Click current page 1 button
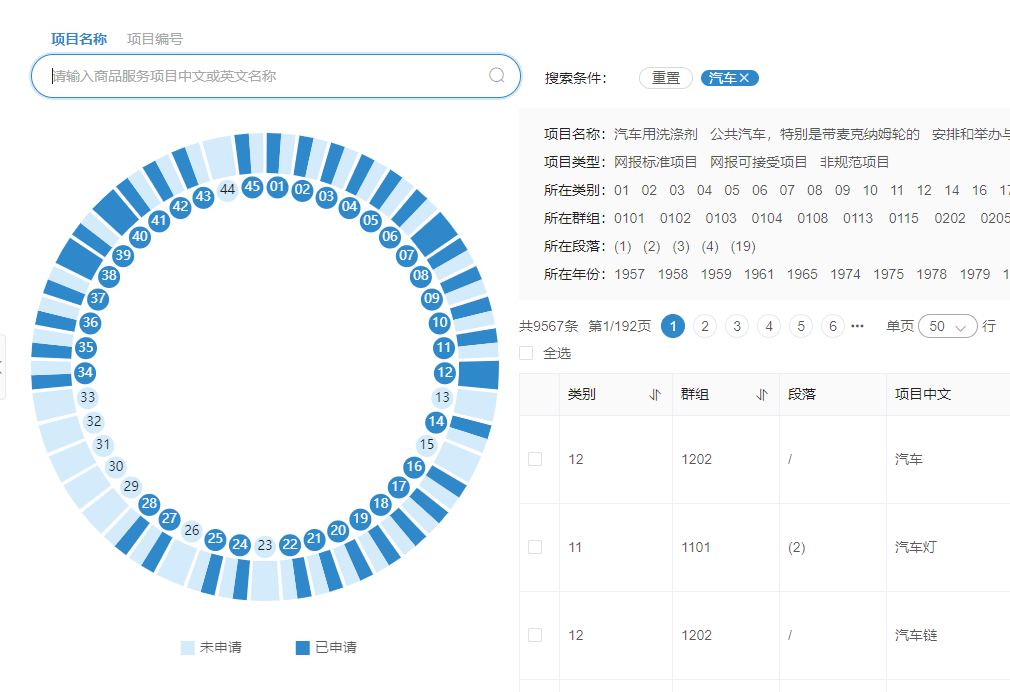Screen dimensions: 1010x692 pos(673,326)
